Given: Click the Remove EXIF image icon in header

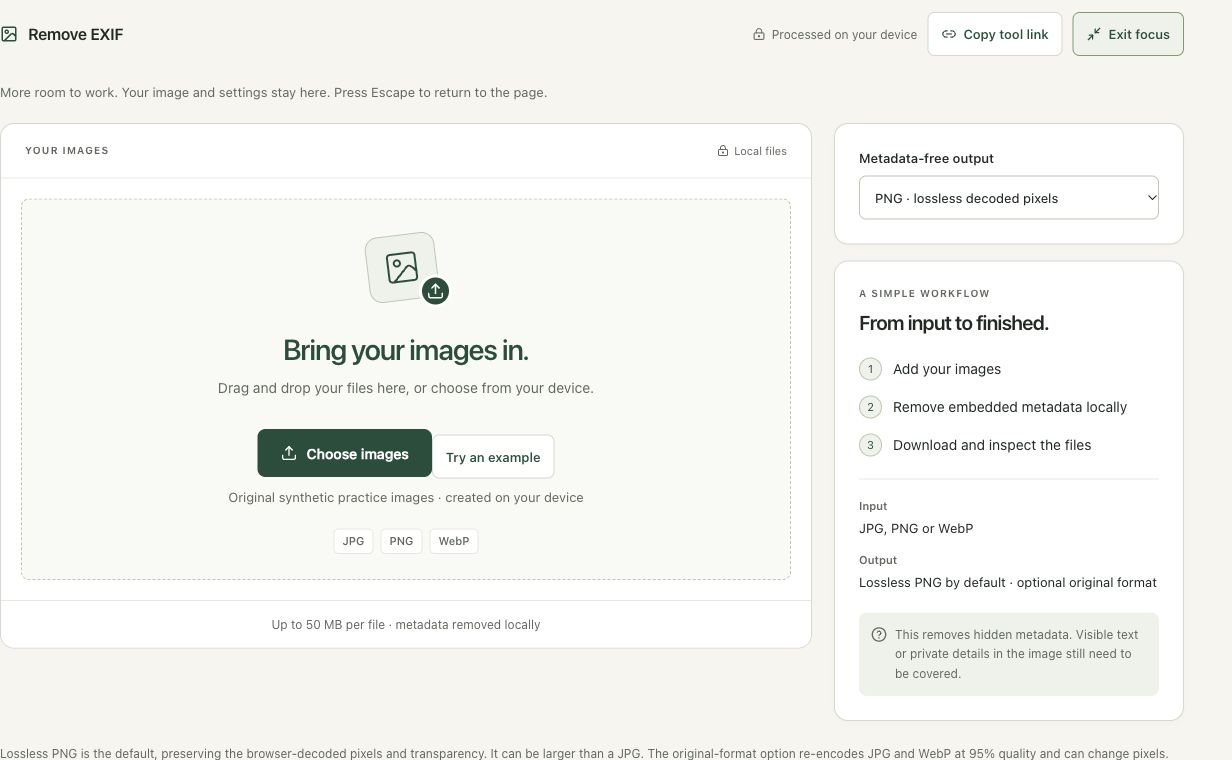Looking at the screenshot, I should [9, 34].
